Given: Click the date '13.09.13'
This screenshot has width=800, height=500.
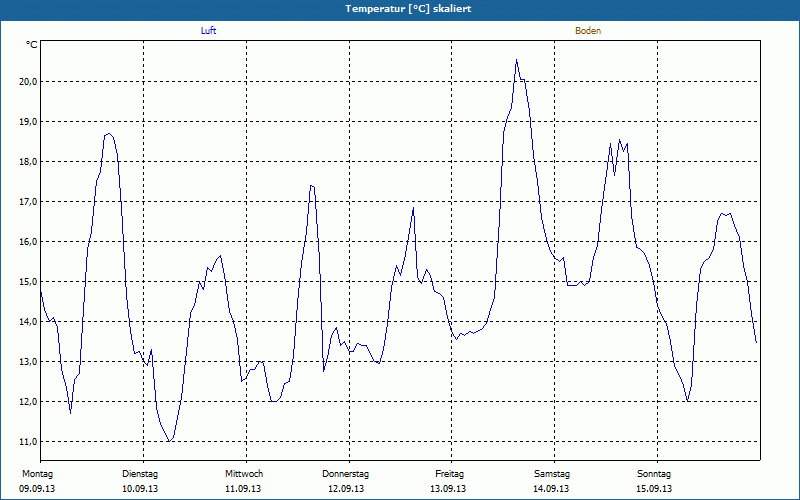Looking at the screenshot, I should pos(447,489).
